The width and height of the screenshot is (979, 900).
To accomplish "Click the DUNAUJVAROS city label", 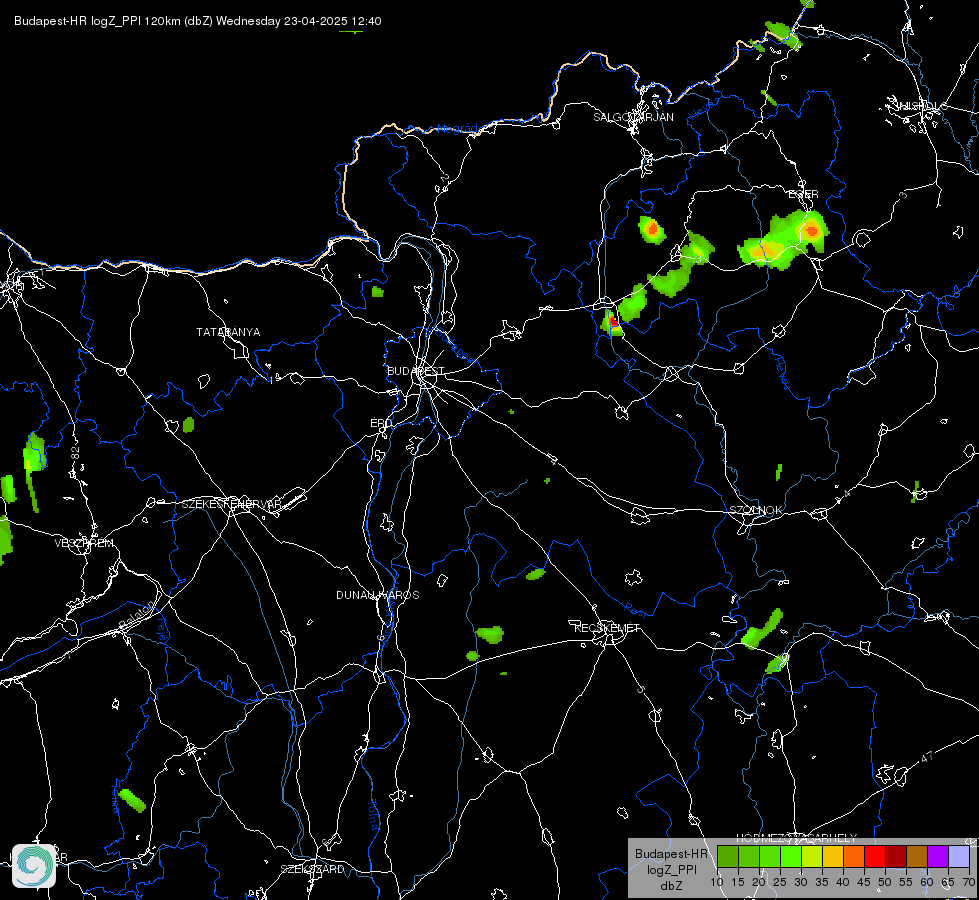I will [x=377, y=595].
